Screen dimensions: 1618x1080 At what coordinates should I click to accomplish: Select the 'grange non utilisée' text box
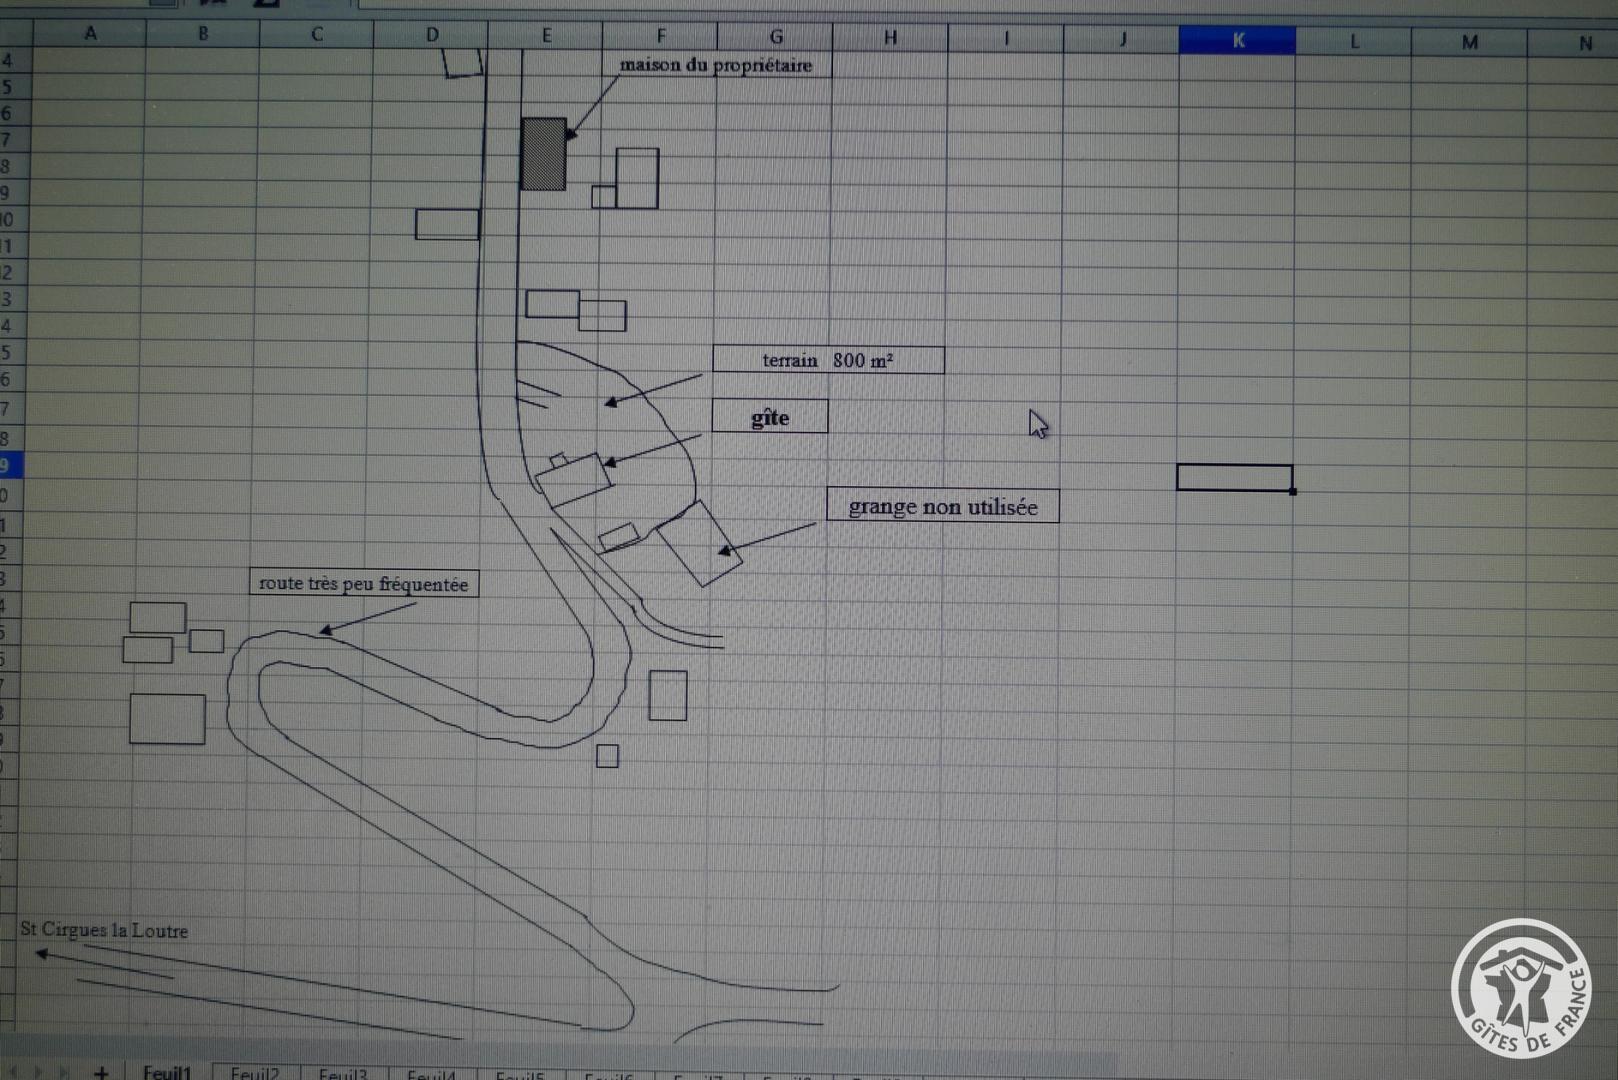[x=942, y=506]
